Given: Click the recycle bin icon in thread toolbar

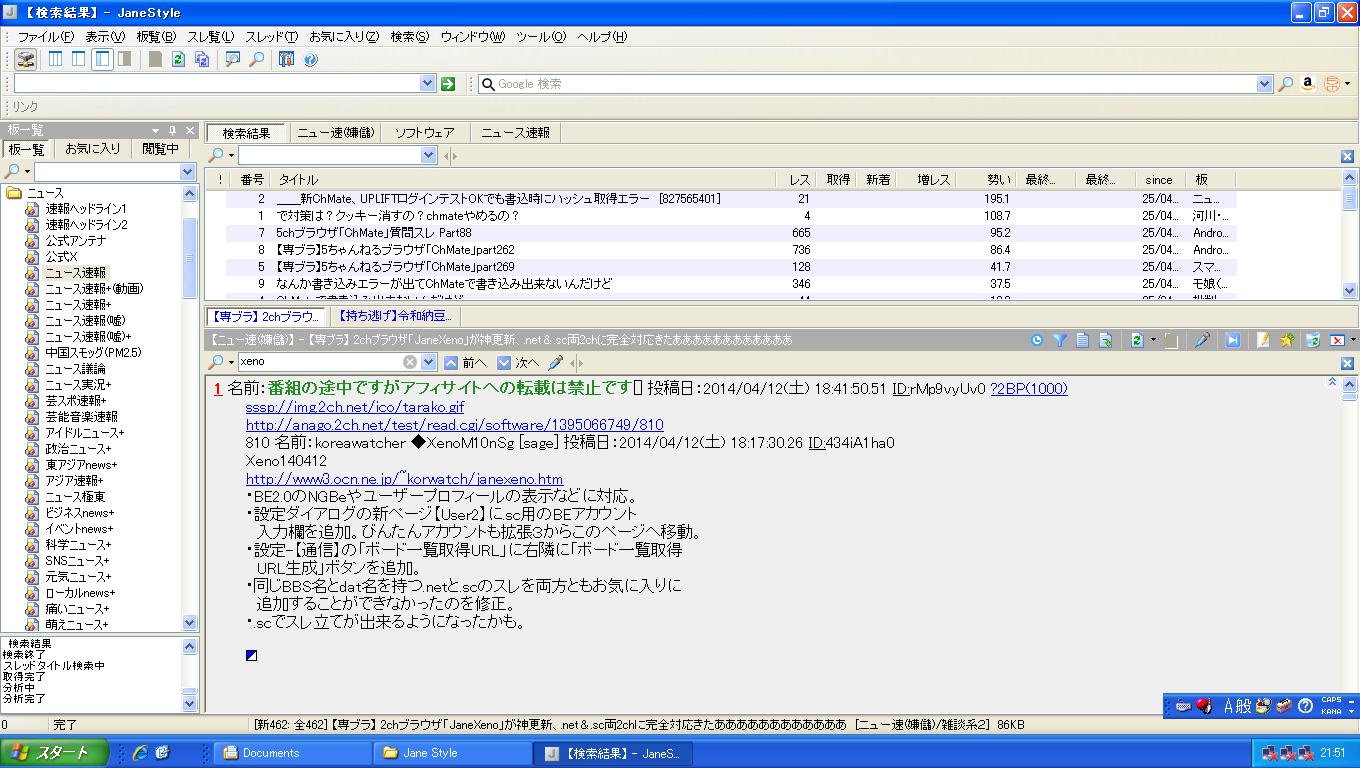Looking at the screenshot, I should tap(1313, 341).
